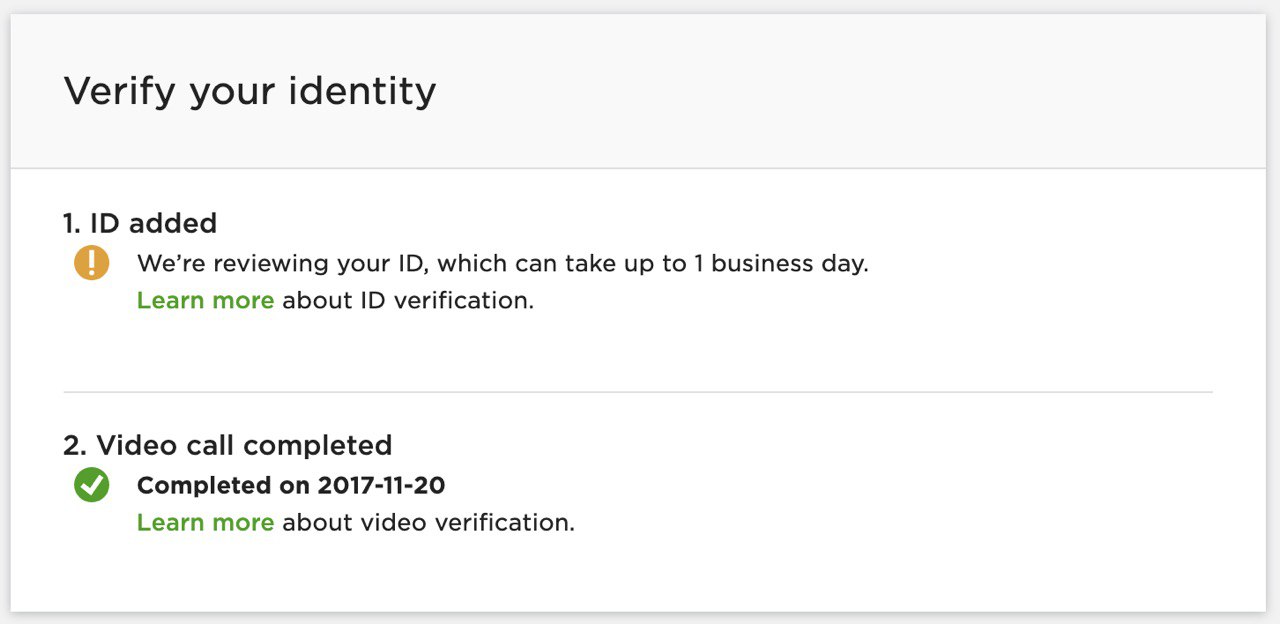Open Learn more link about video verification
Viewport: 1280px width, 624px height.
[x=205, y=523]
